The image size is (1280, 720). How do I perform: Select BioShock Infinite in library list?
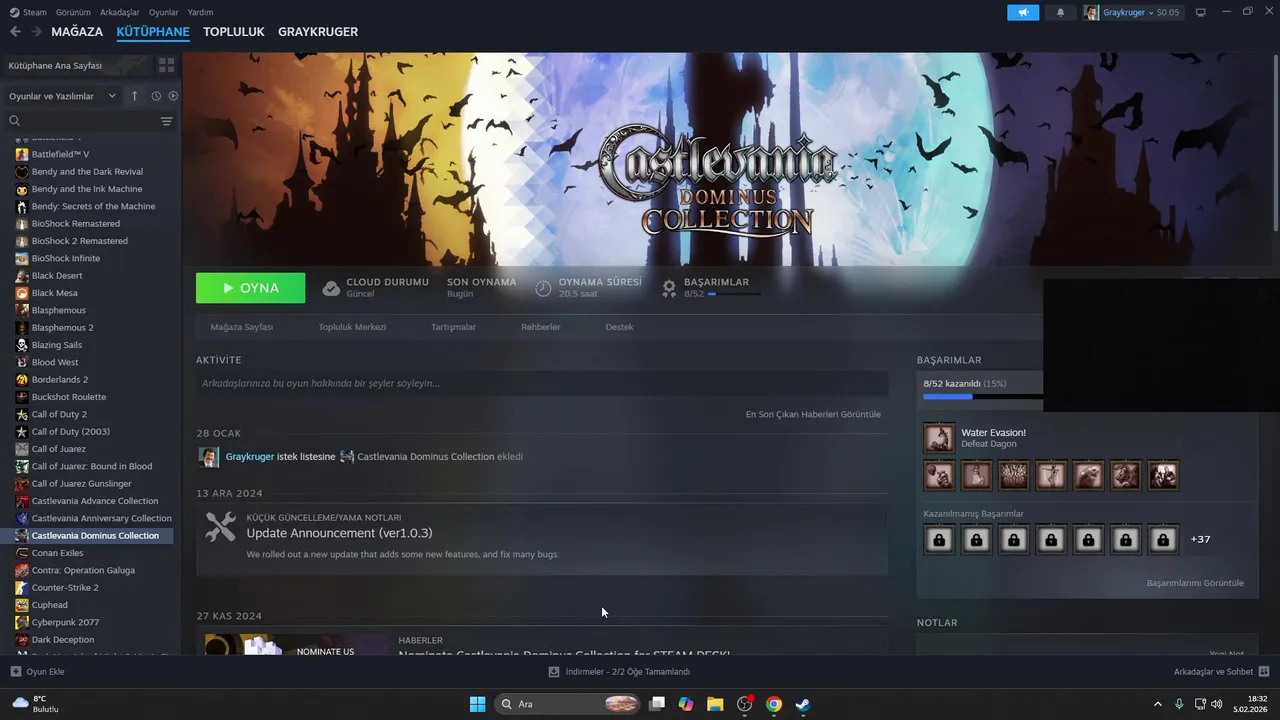66,258
